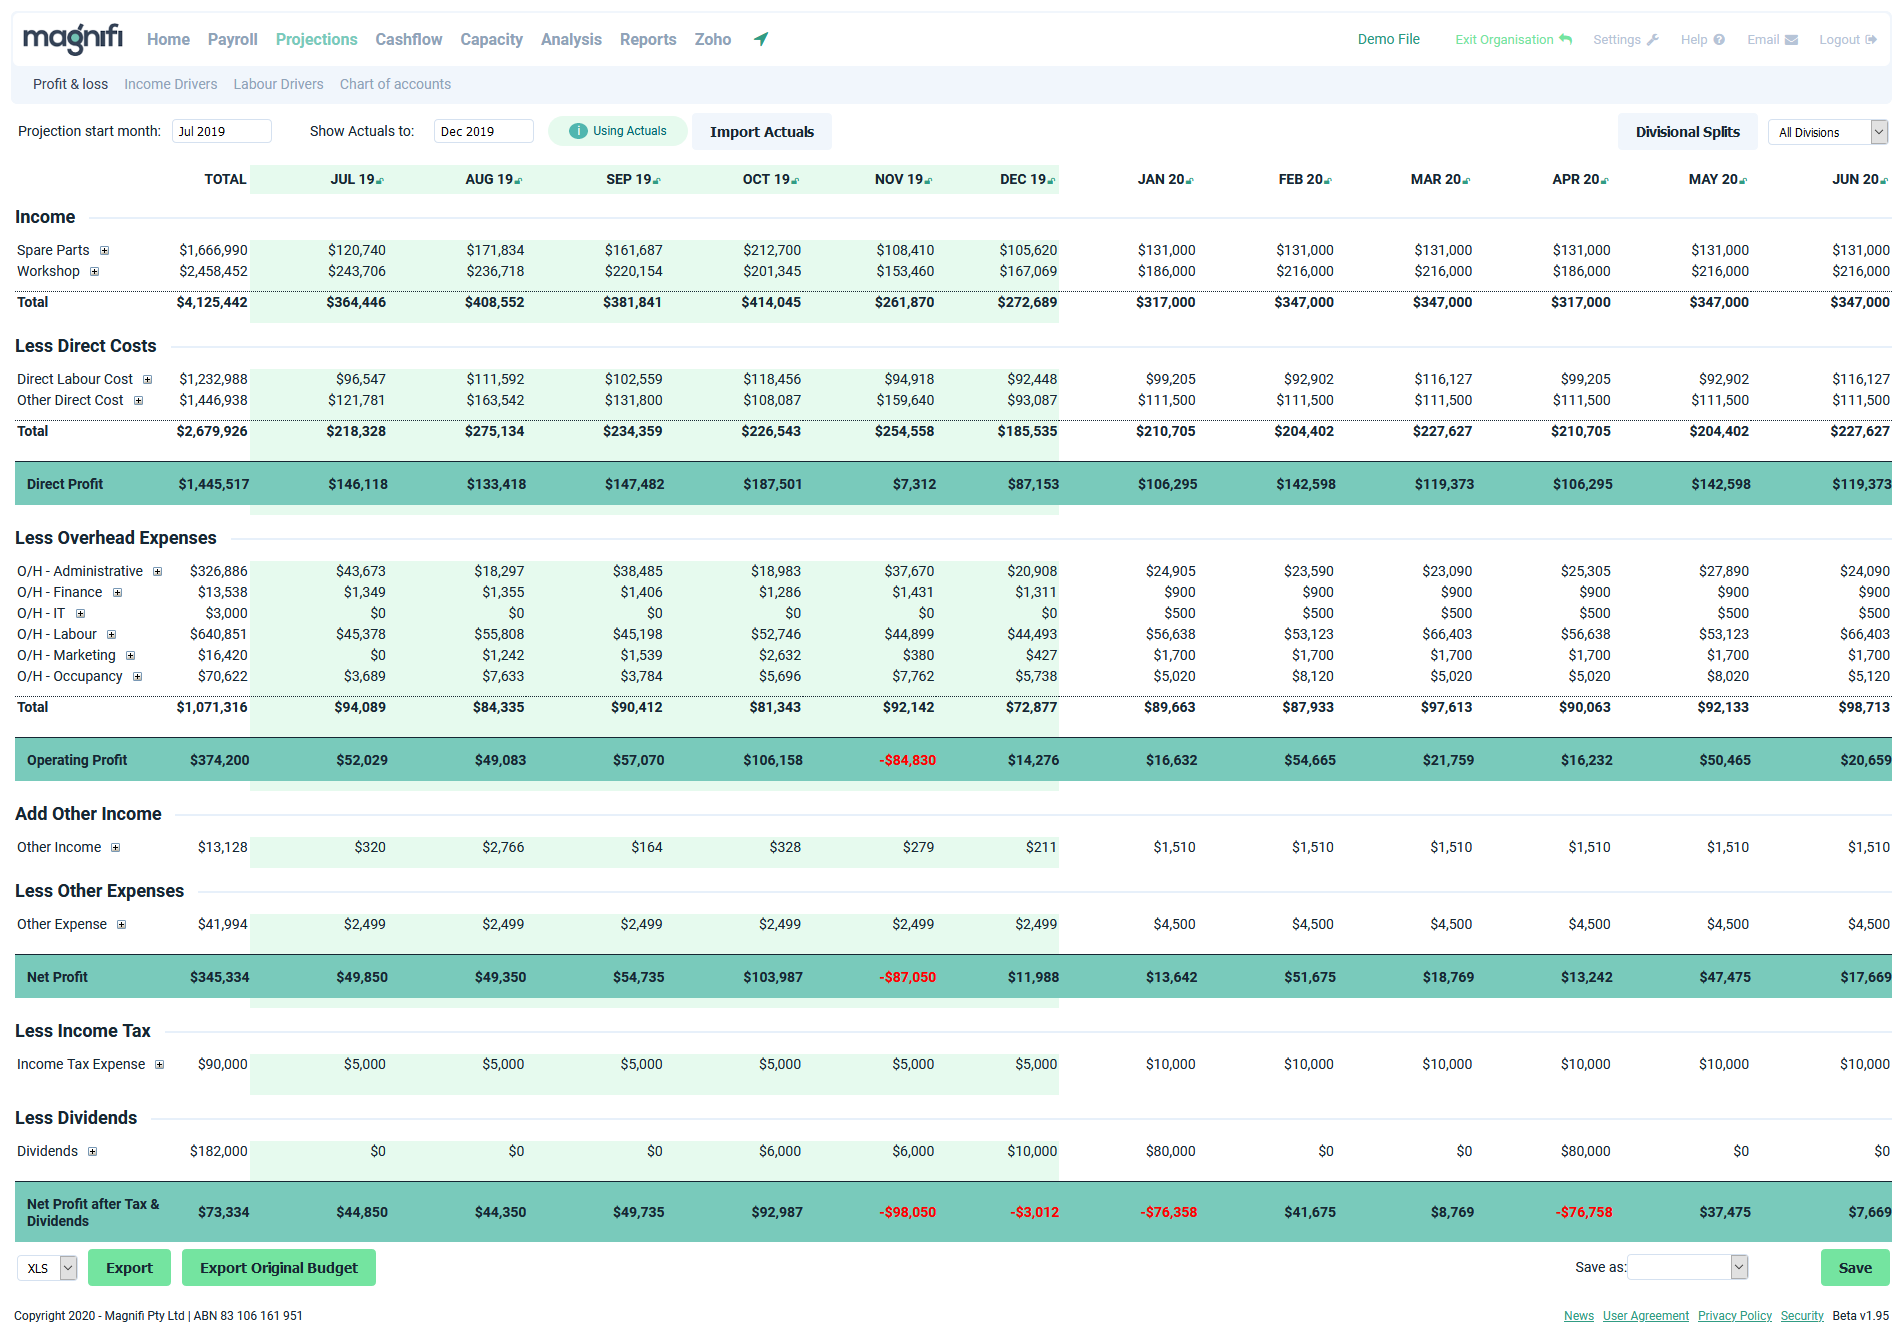Go to the Home menu

(x=168, y=39)
